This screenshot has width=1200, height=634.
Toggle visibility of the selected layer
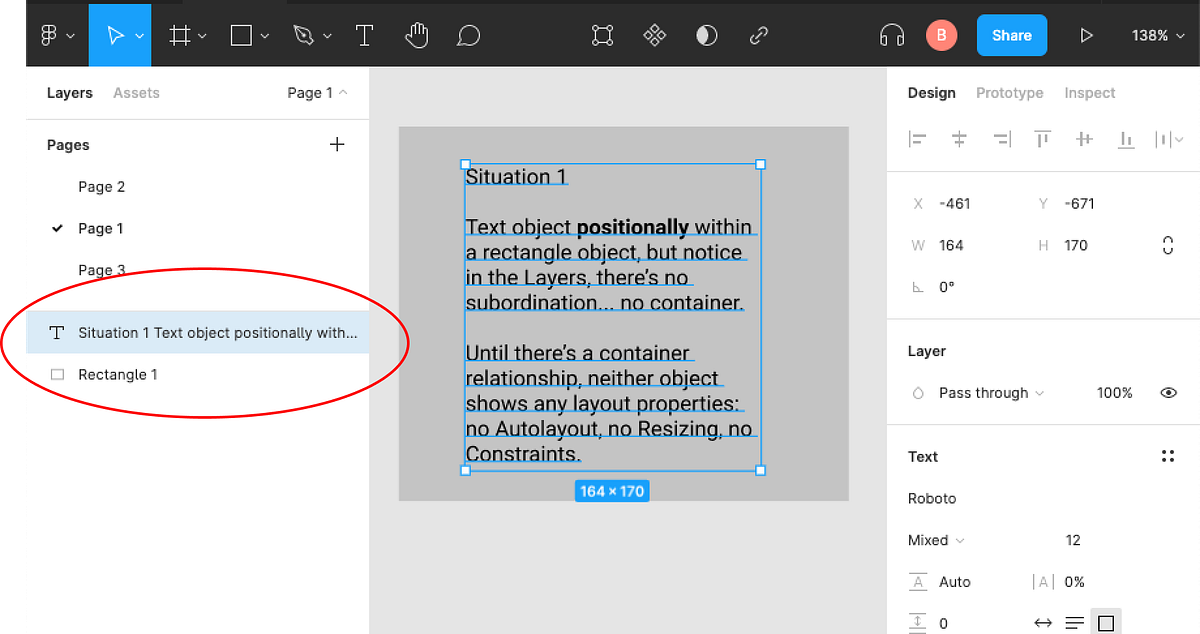pos(1168,392)
